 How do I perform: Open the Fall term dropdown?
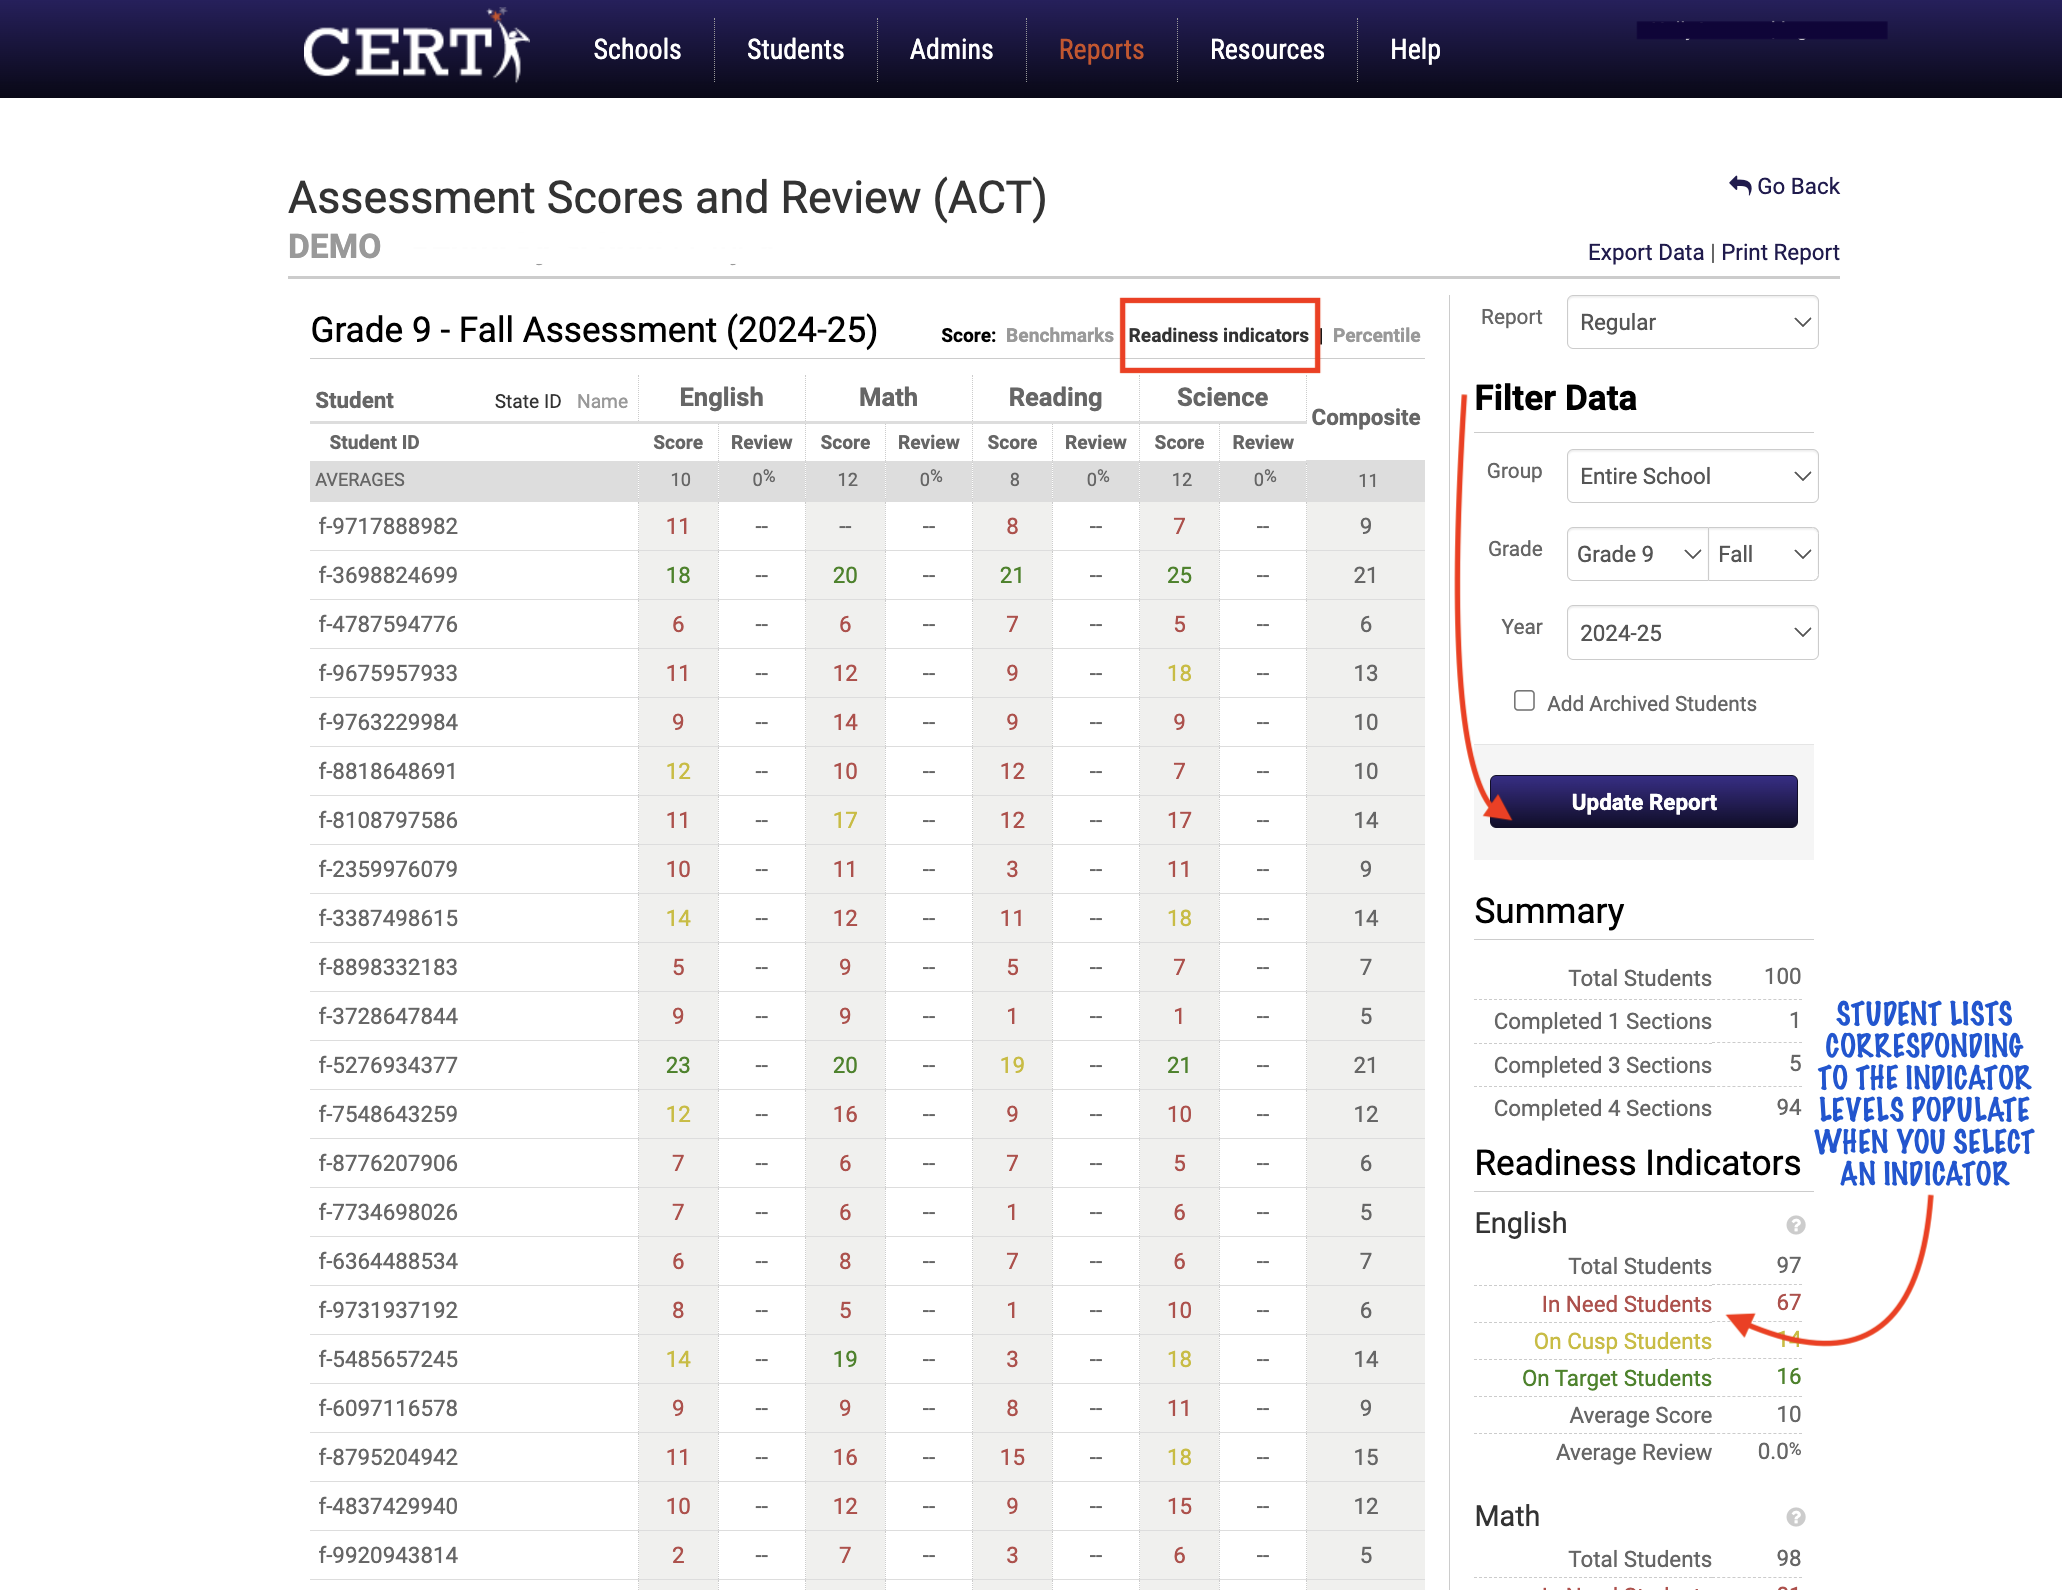[1762, 554]
